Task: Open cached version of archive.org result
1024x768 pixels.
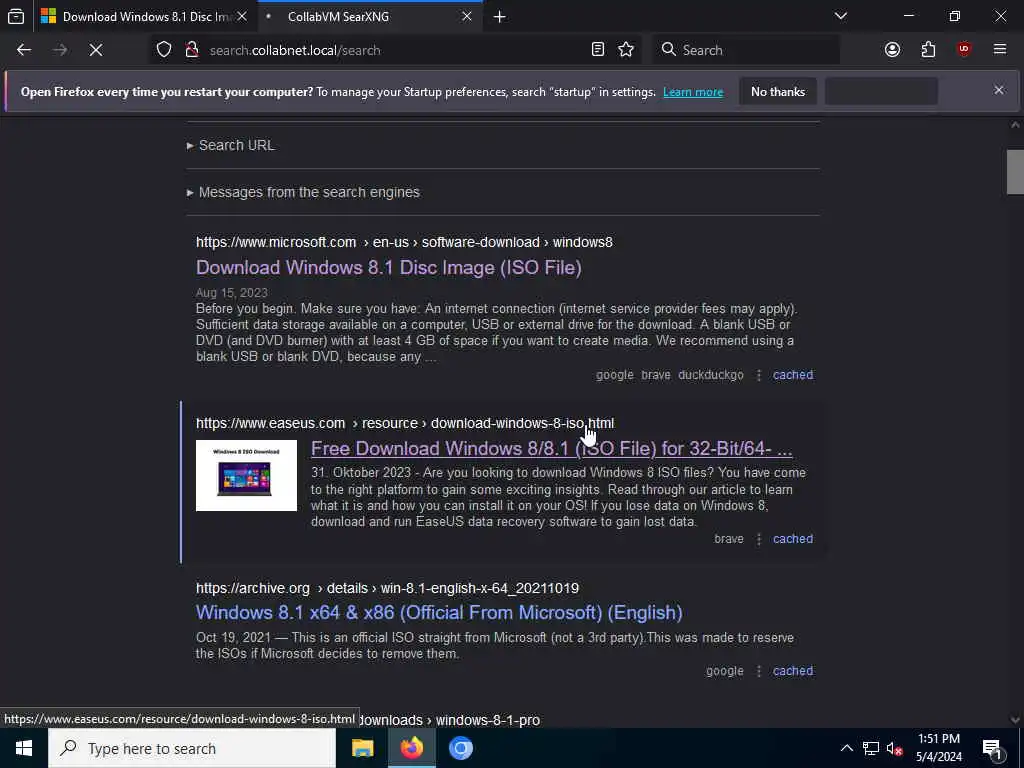Action: (x=793, y=671)
